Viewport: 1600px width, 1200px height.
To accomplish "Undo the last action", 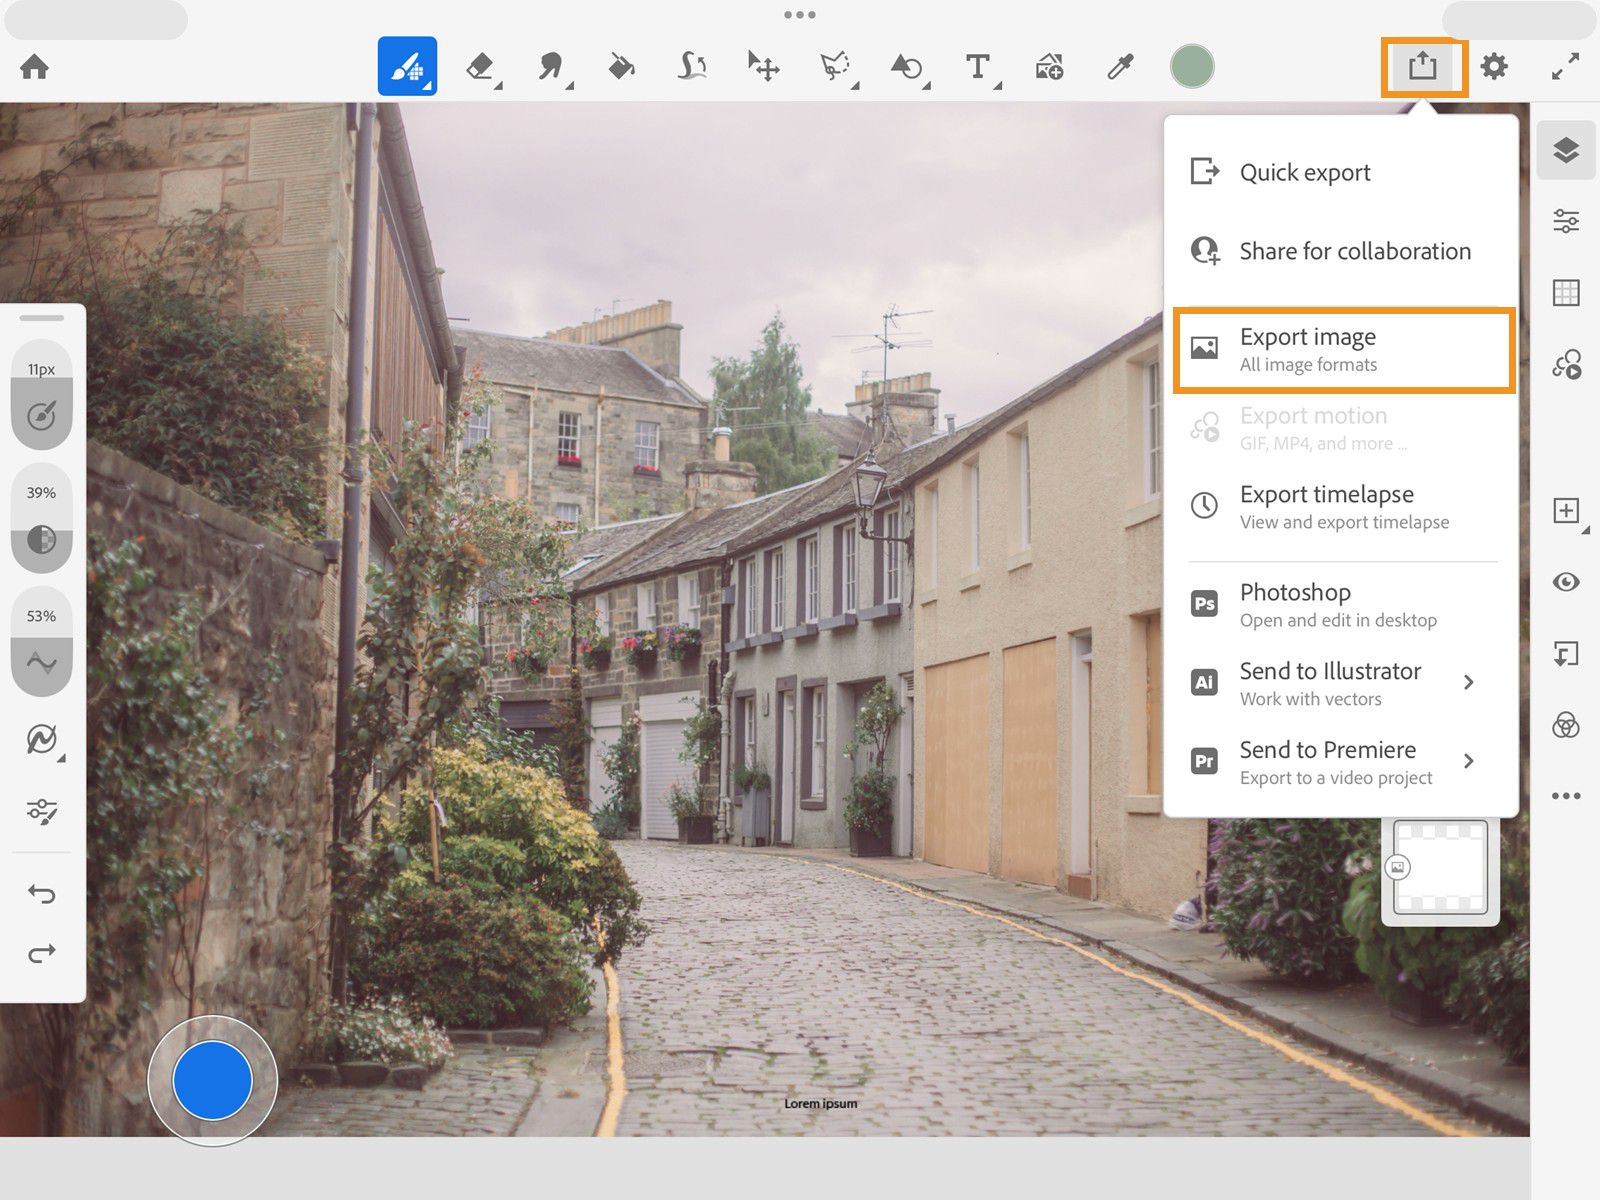I will 42,893.
